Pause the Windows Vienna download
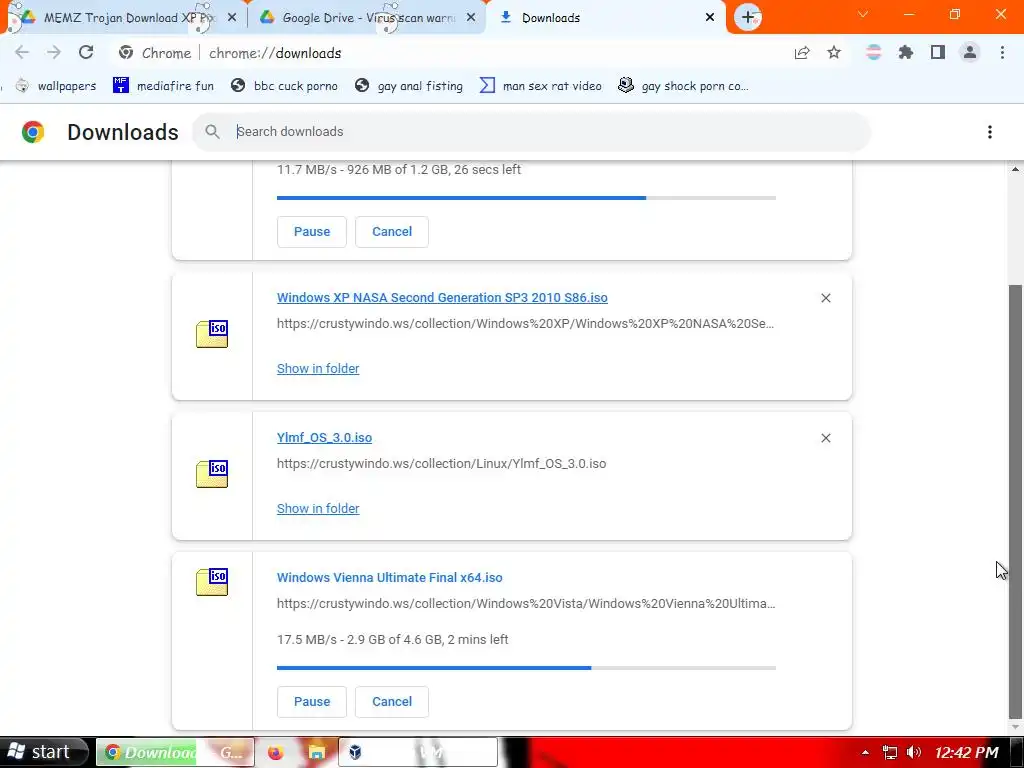1024x768 pixels. (312, 701)
